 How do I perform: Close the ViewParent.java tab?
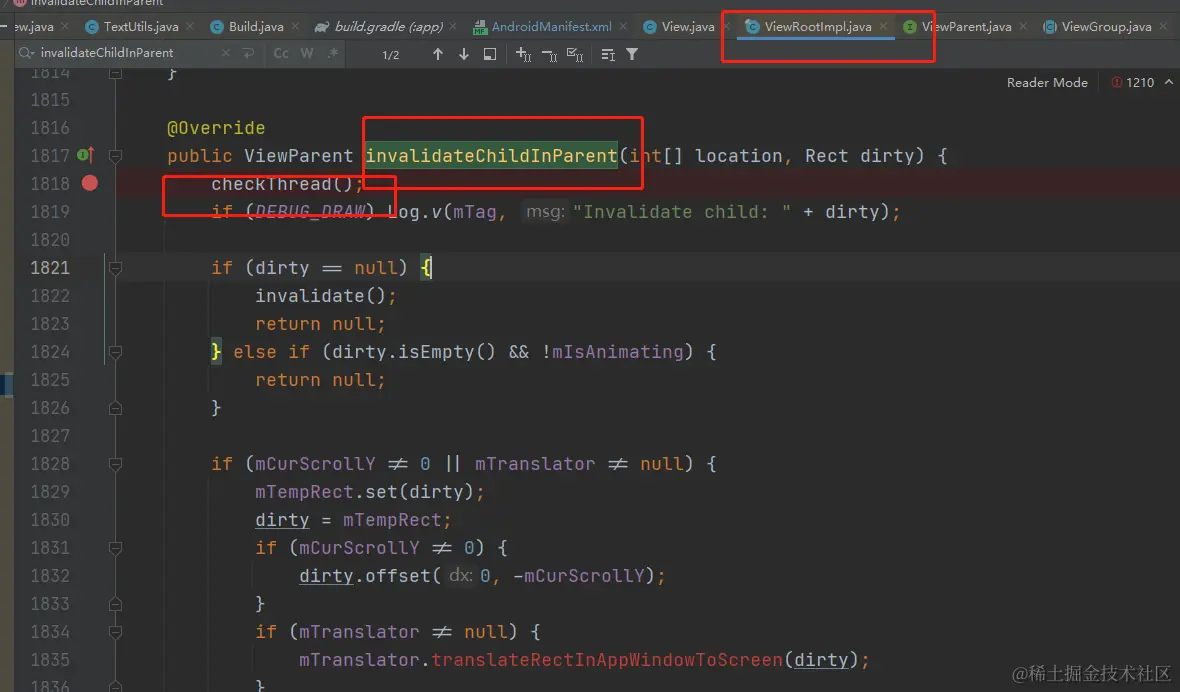tap(1023, 26)
